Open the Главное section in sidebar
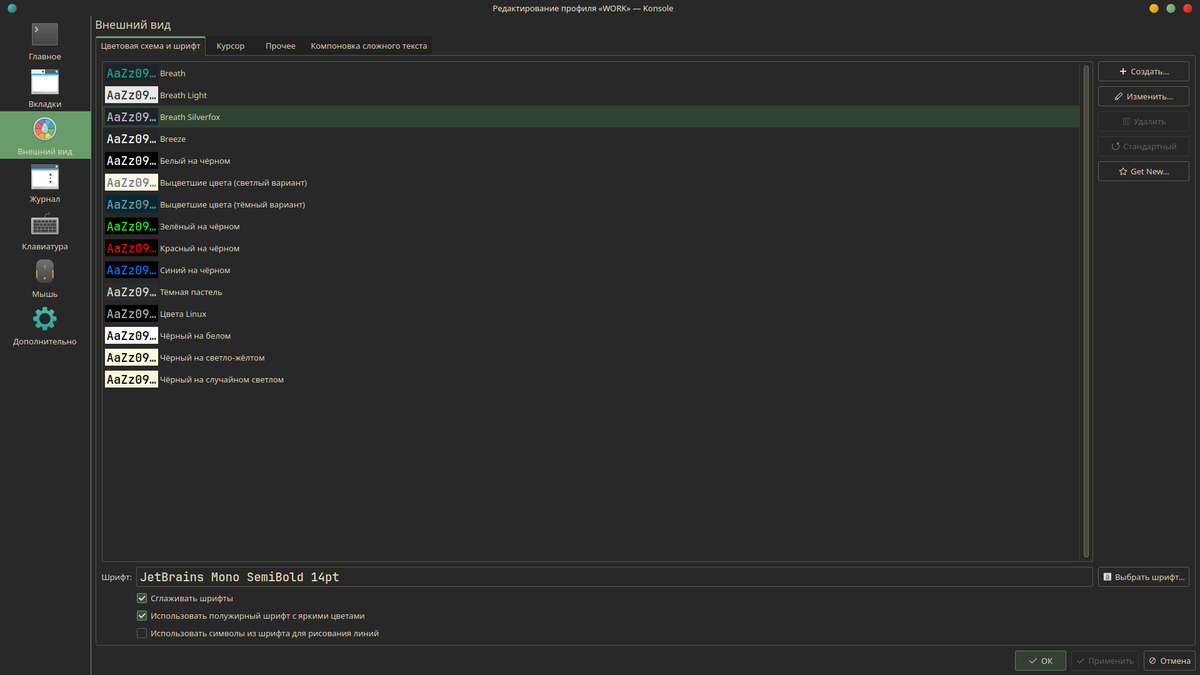The width and height of the screenshot is (1200, 675). (x=45, y=41)
